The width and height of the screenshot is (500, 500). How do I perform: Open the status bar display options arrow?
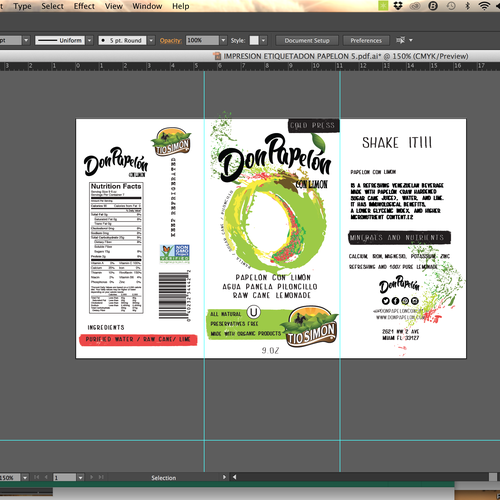coord(224,477)
